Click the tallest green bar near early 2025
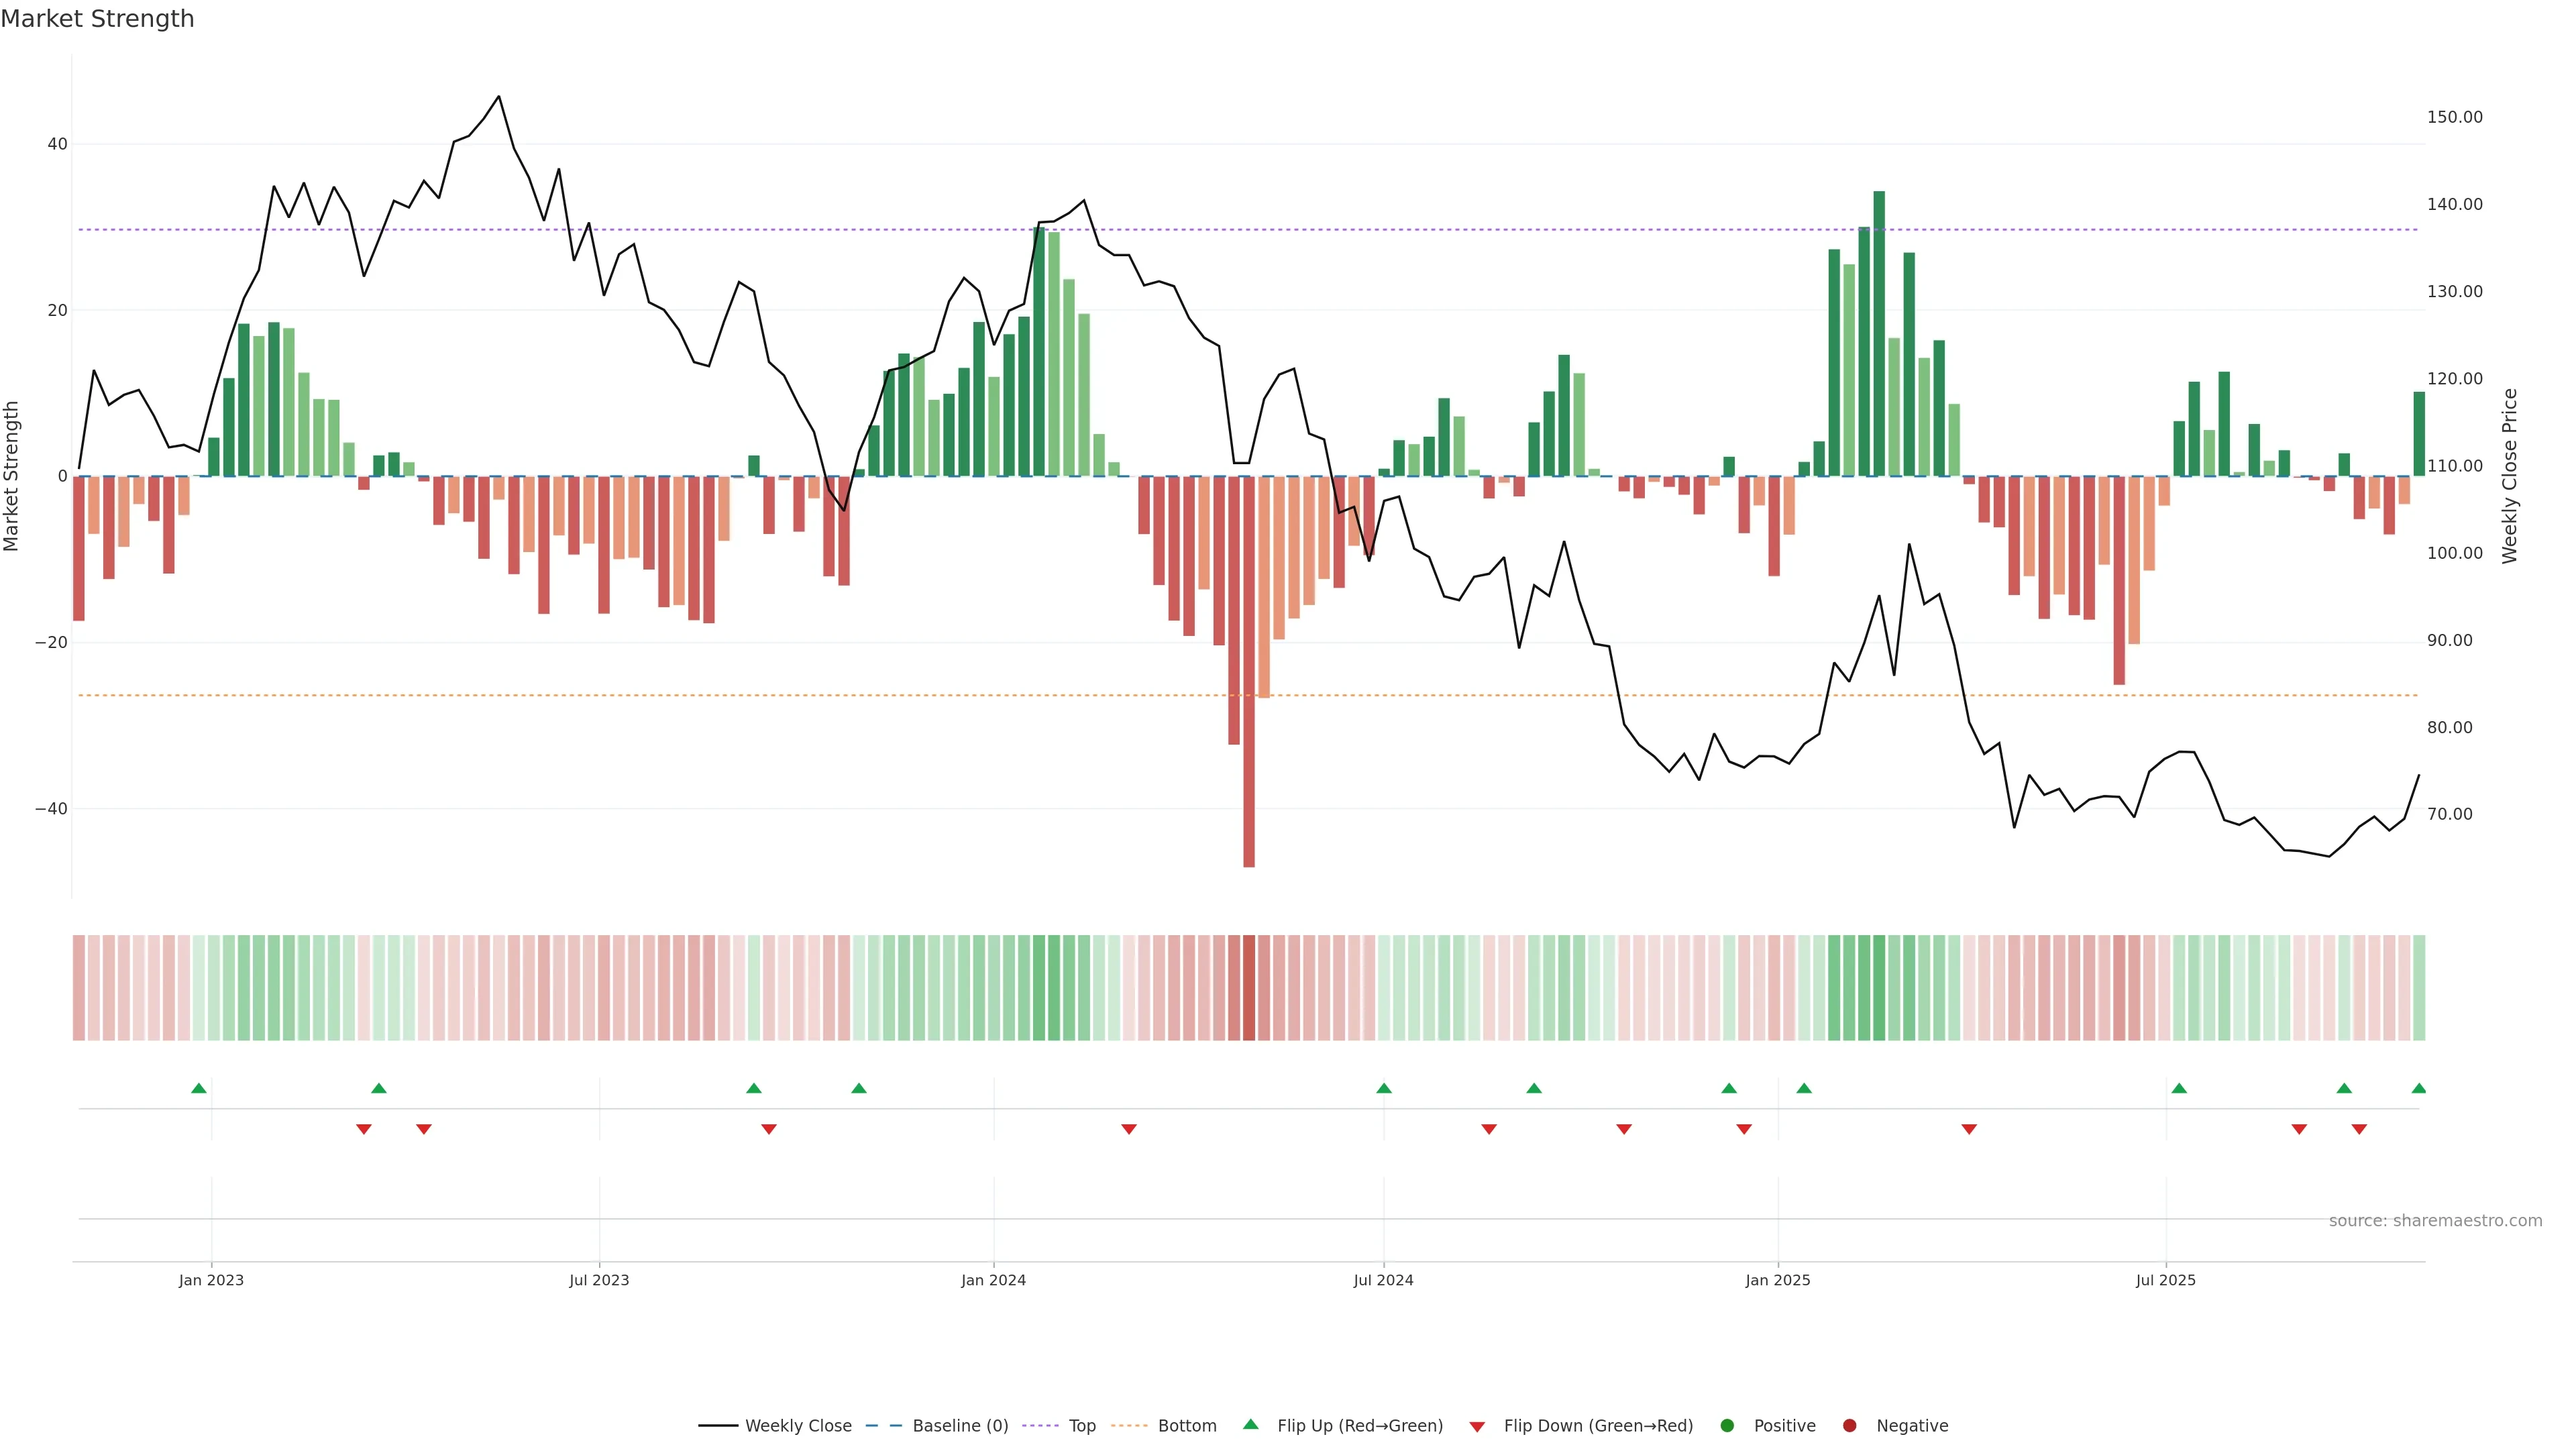The height and width of the screenshot is (1449, 2576). point(1879,330)
